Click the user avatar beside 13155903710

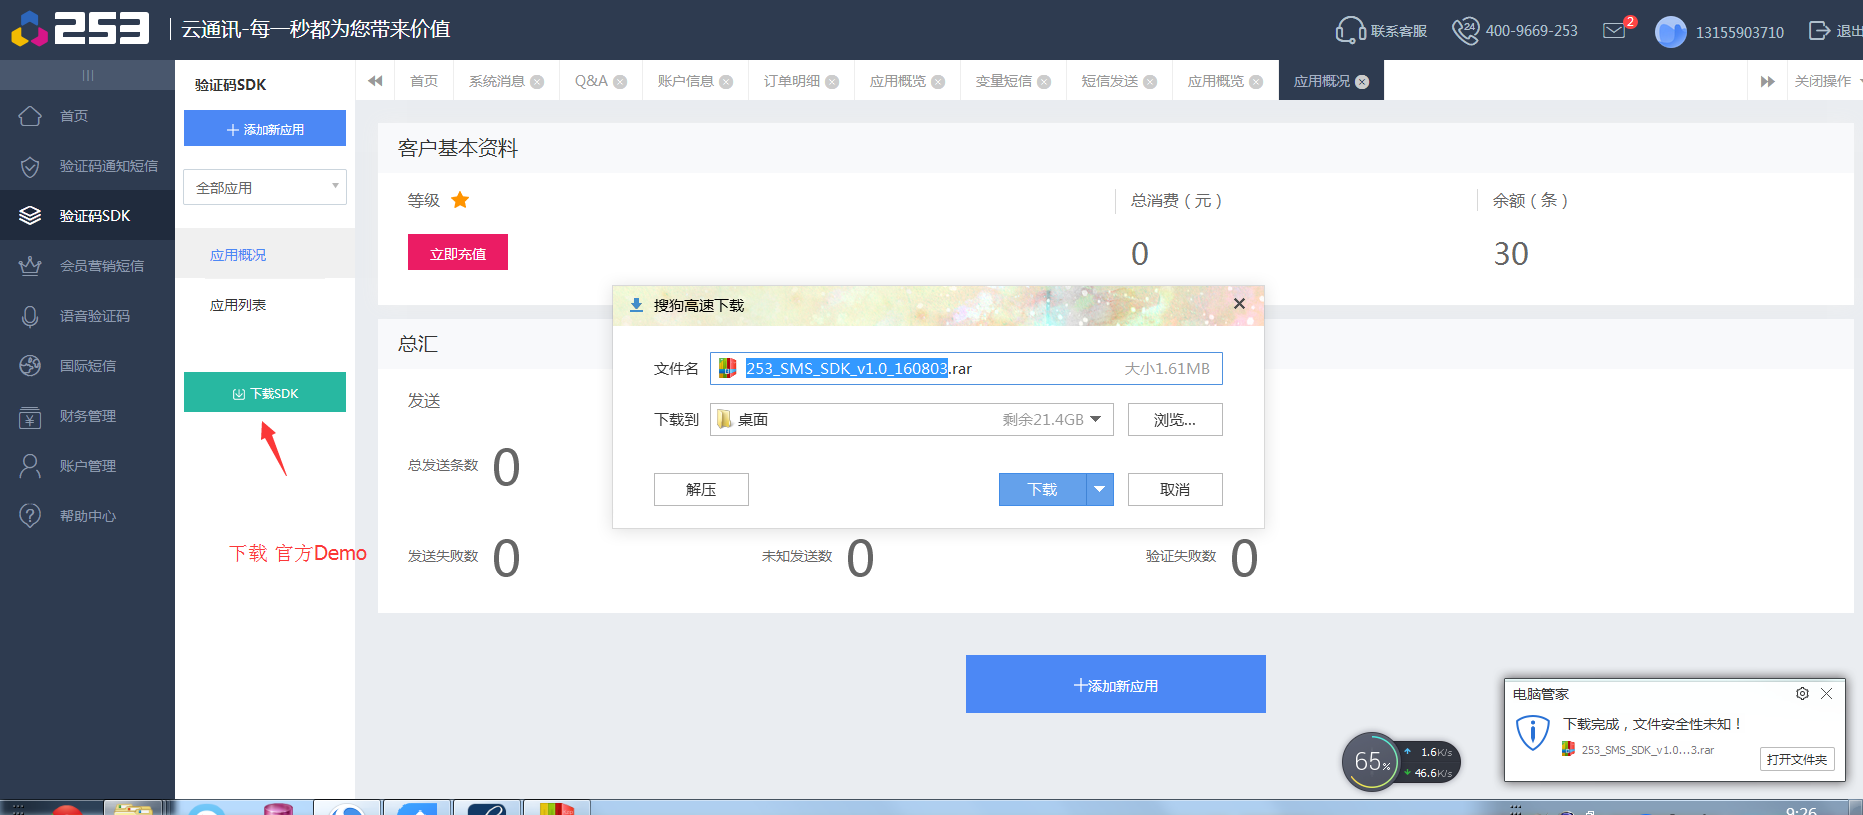click(1671, 32)
